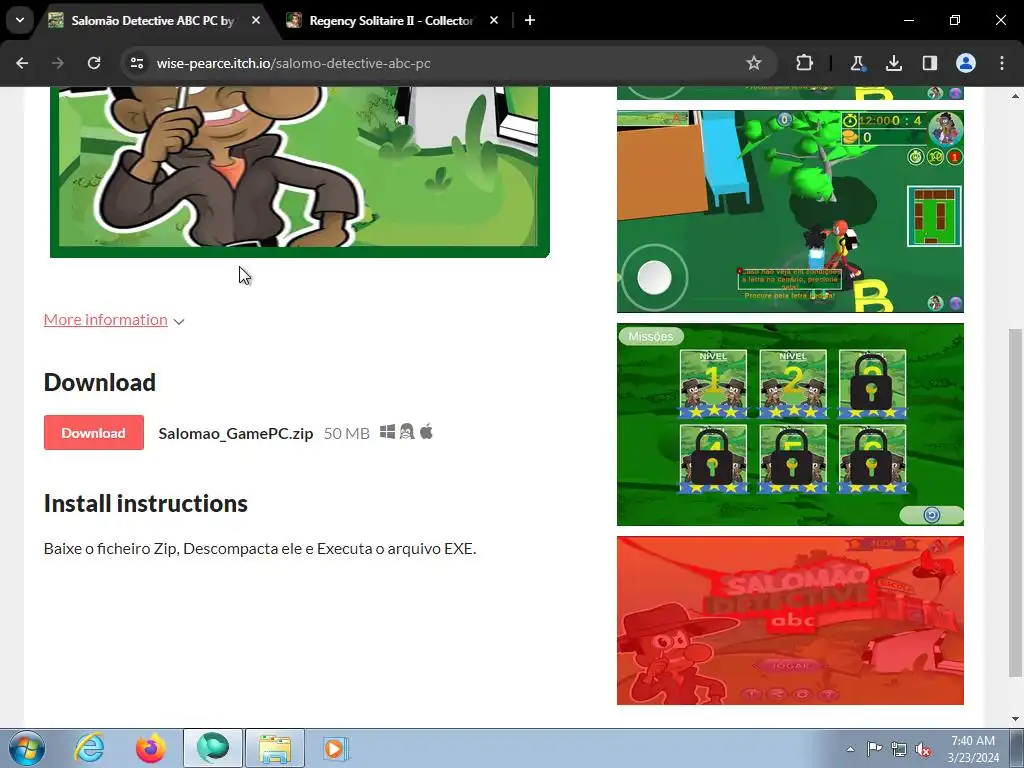This screenshot has height=768, width=1024.
Task: Close the Salomão Detective ABC PC tab
Action: [x=256, y=21]
